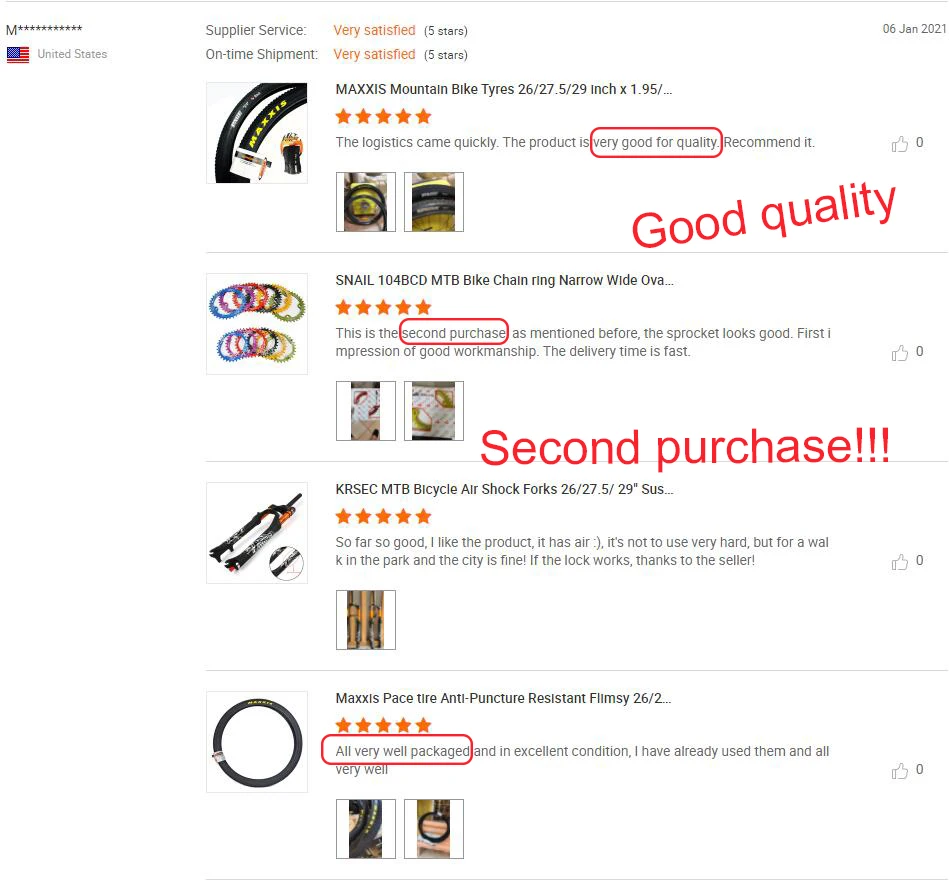Open MAXXIS Mountain Bike Tyres product title
This screenshot has width=949, height=880.
click(x=504, y=90)
